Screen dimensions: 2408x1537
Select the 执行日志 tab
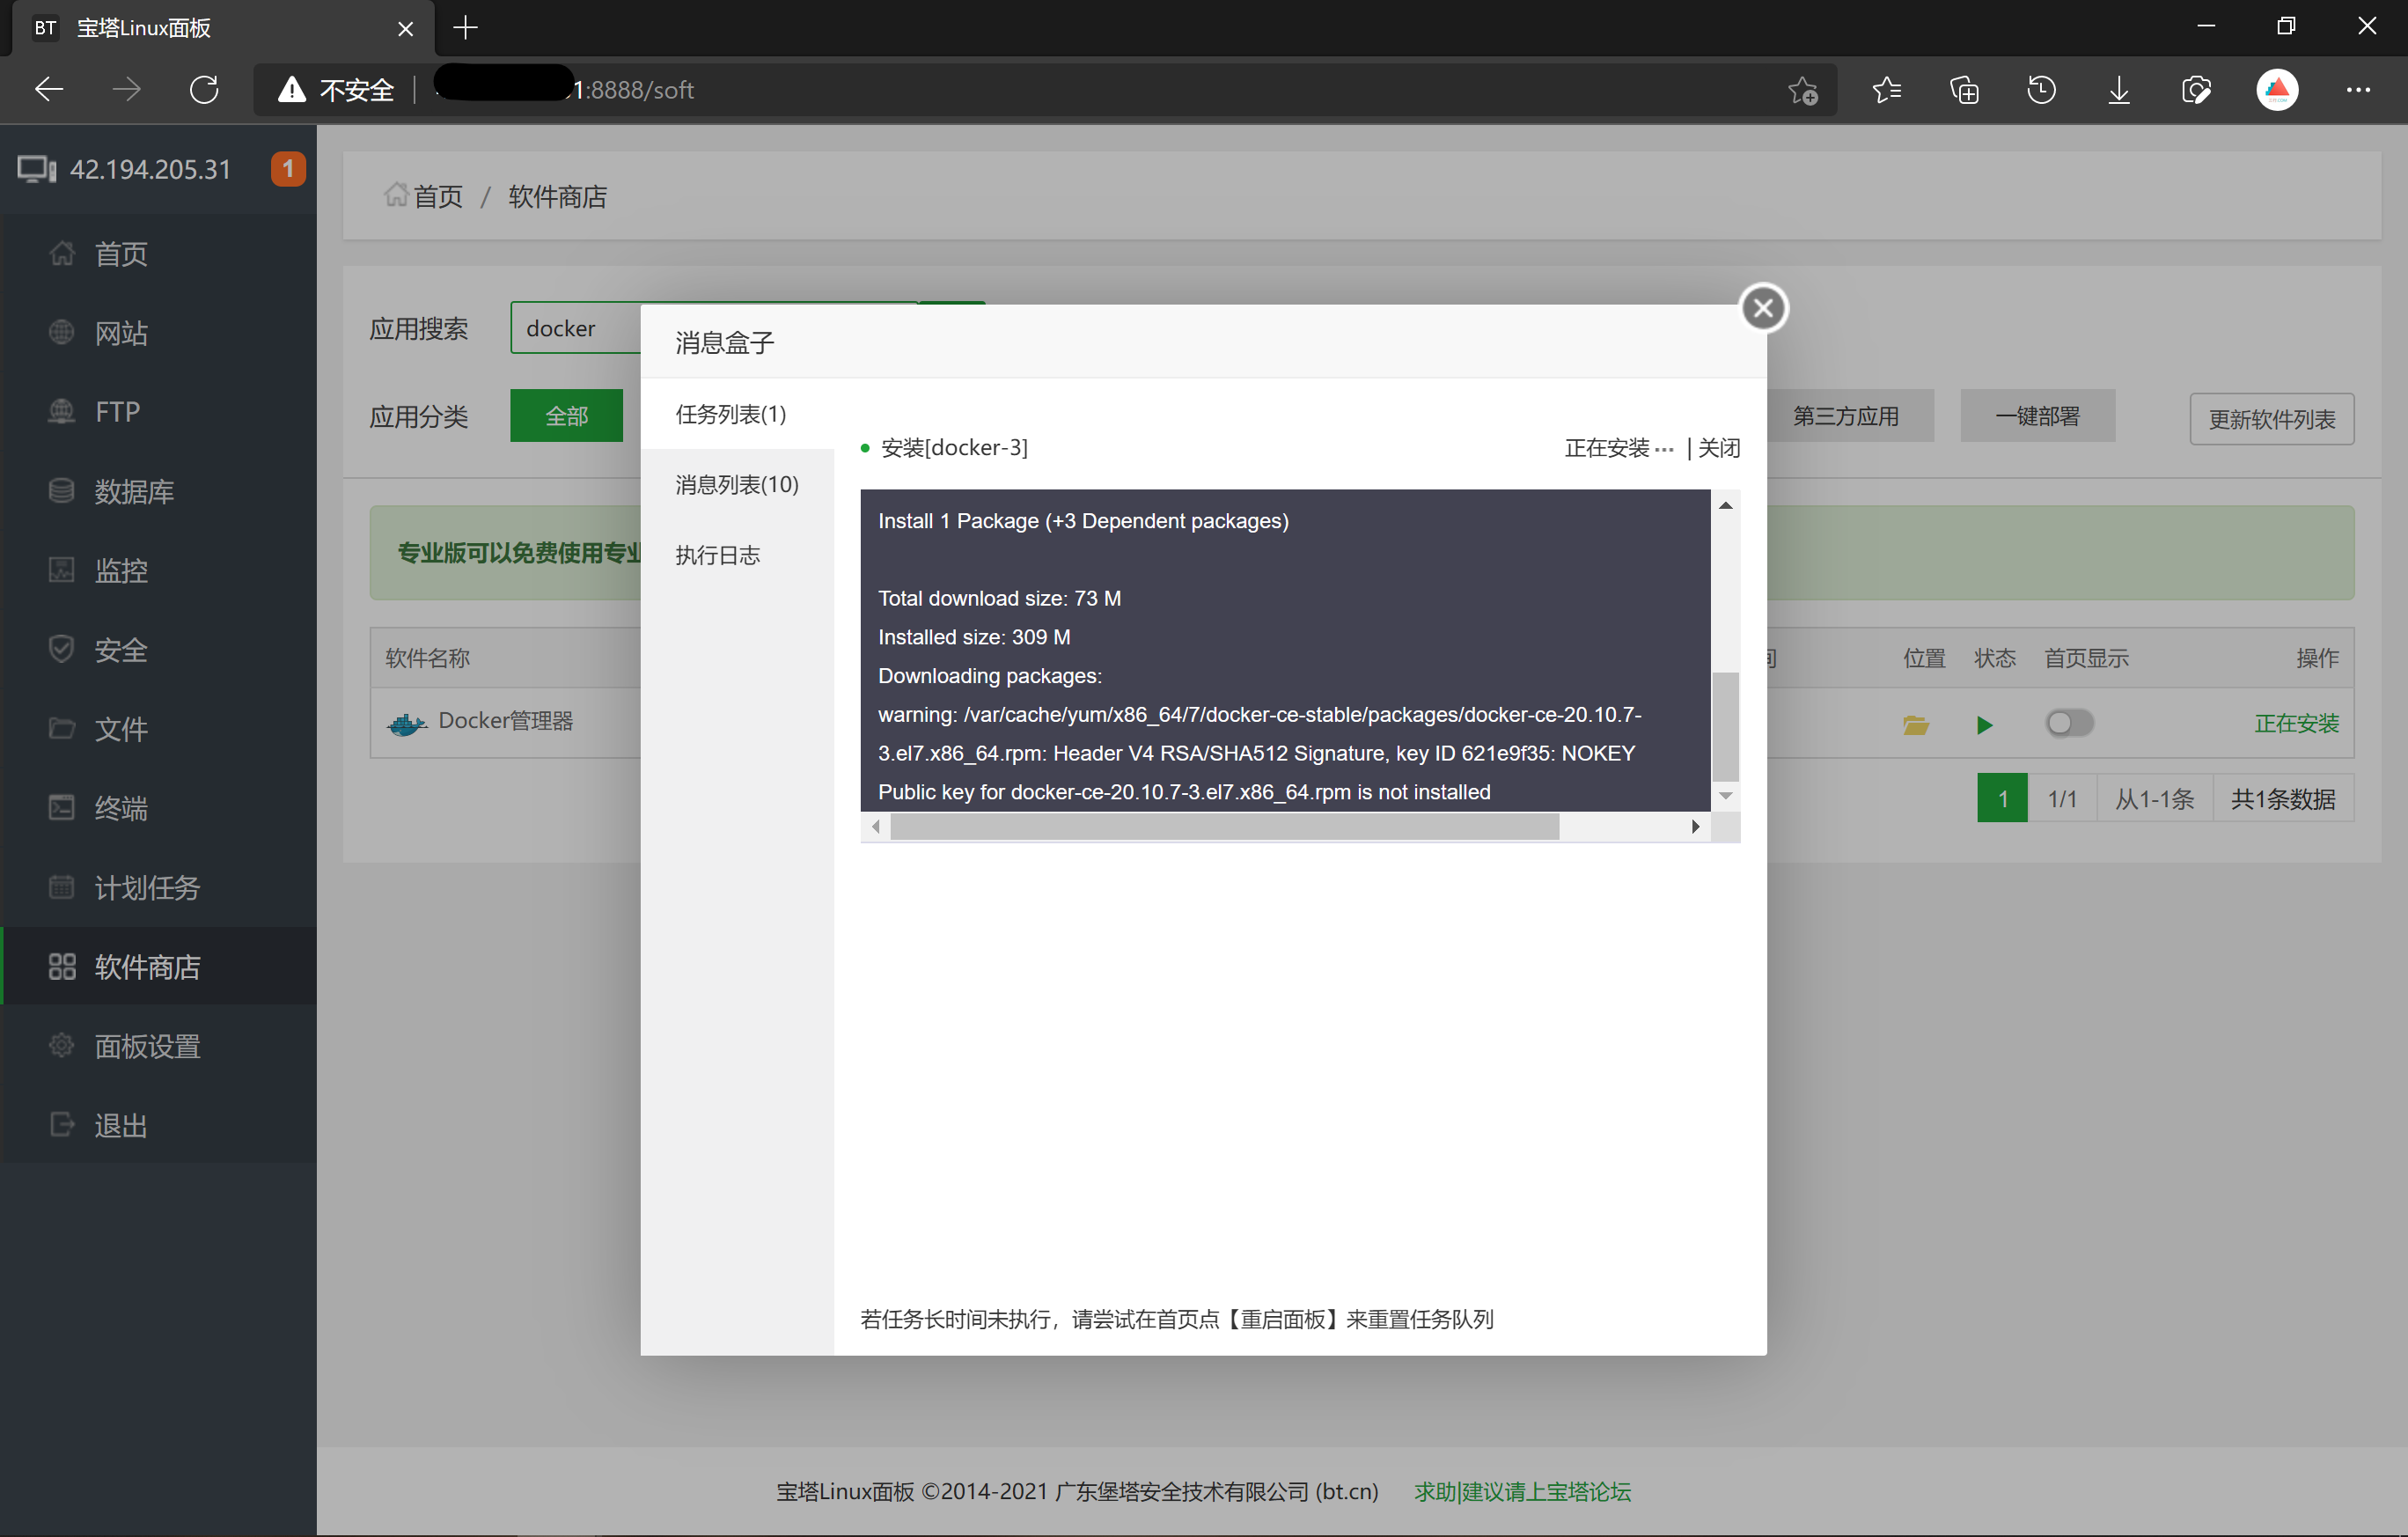(737, 555)
